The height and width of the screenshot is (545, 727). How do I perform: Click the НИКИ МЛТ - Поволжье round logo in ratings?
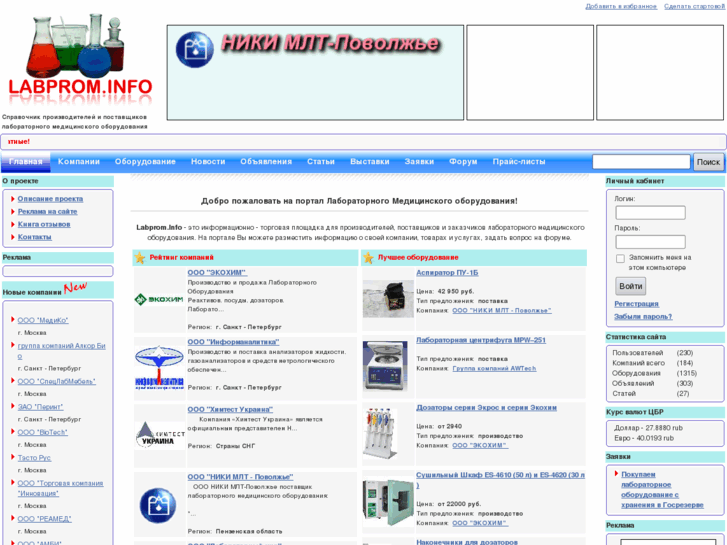(x=158, y=505)
